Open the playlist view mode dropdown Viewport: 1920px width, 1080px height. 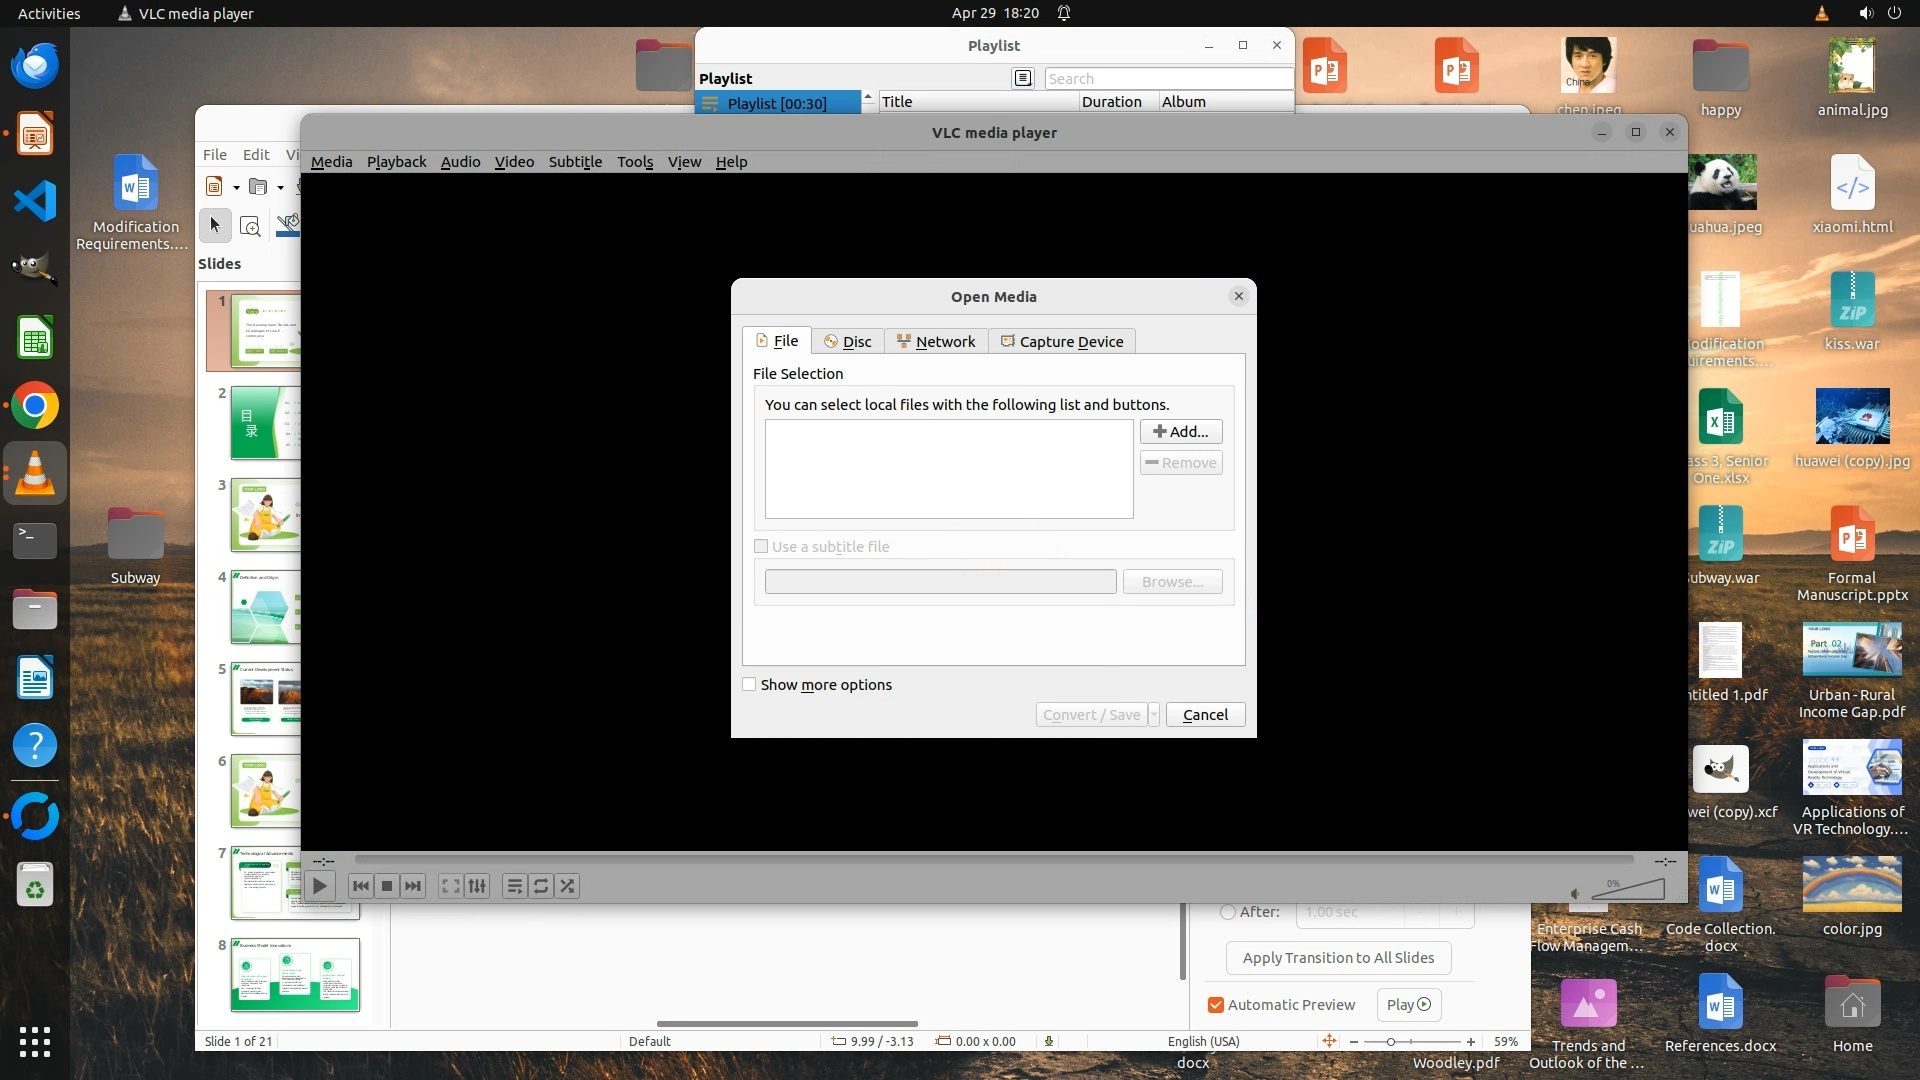(1022, 78)
